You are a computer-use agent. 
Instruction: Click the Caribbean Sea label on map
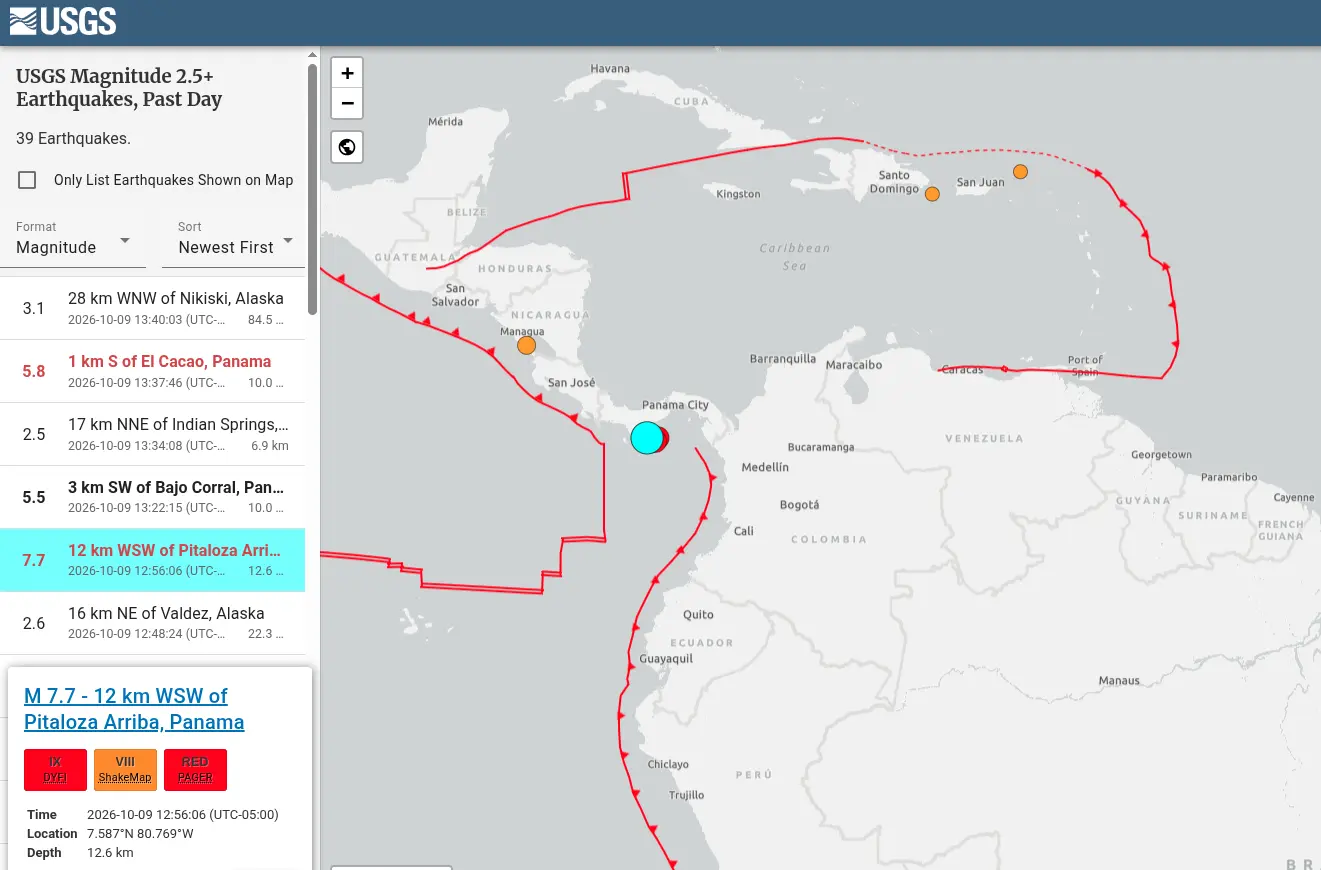(x=794, y=257)
